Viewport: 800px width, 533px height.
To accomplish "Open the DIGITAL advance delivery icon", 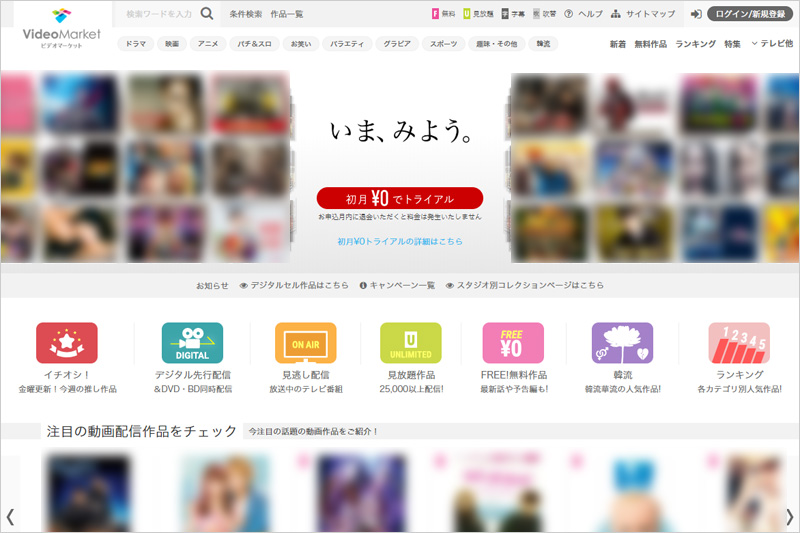I will click(192, 343).
